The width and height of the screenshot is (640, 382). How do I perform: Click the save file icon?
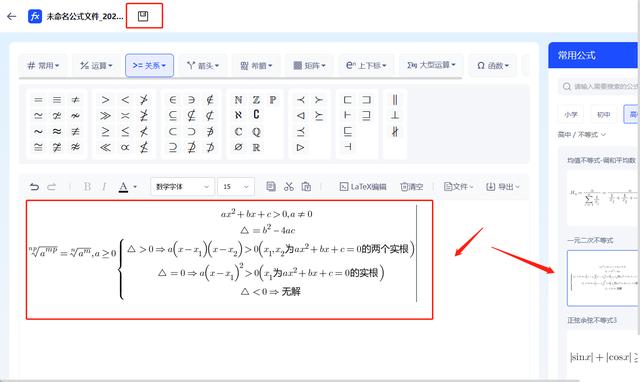click(x=143, y=16)
